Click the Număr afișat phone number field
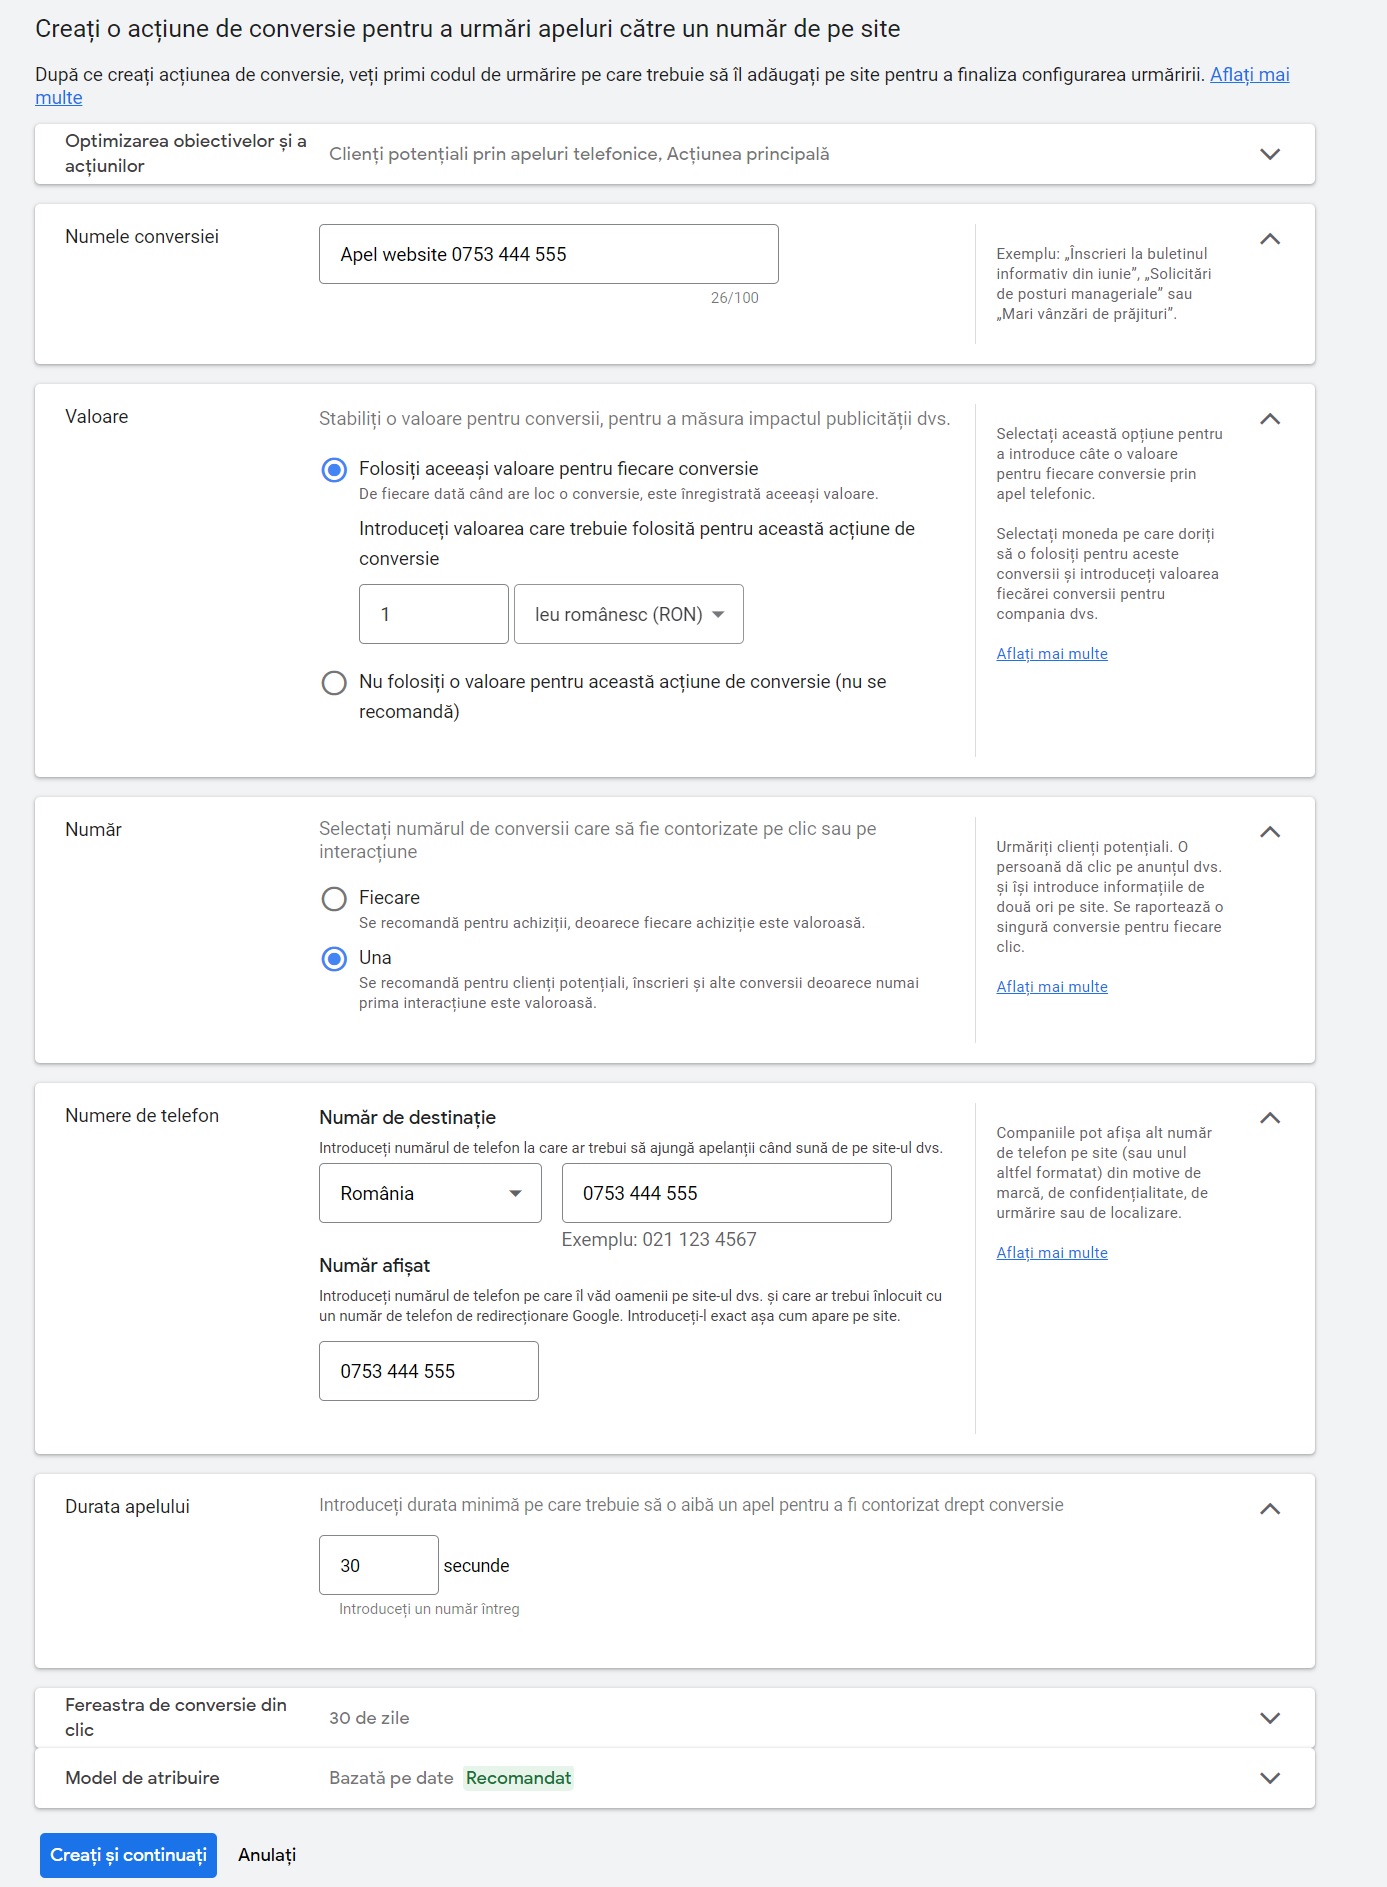1387x1887 pixels. (x=428, y=1371)
